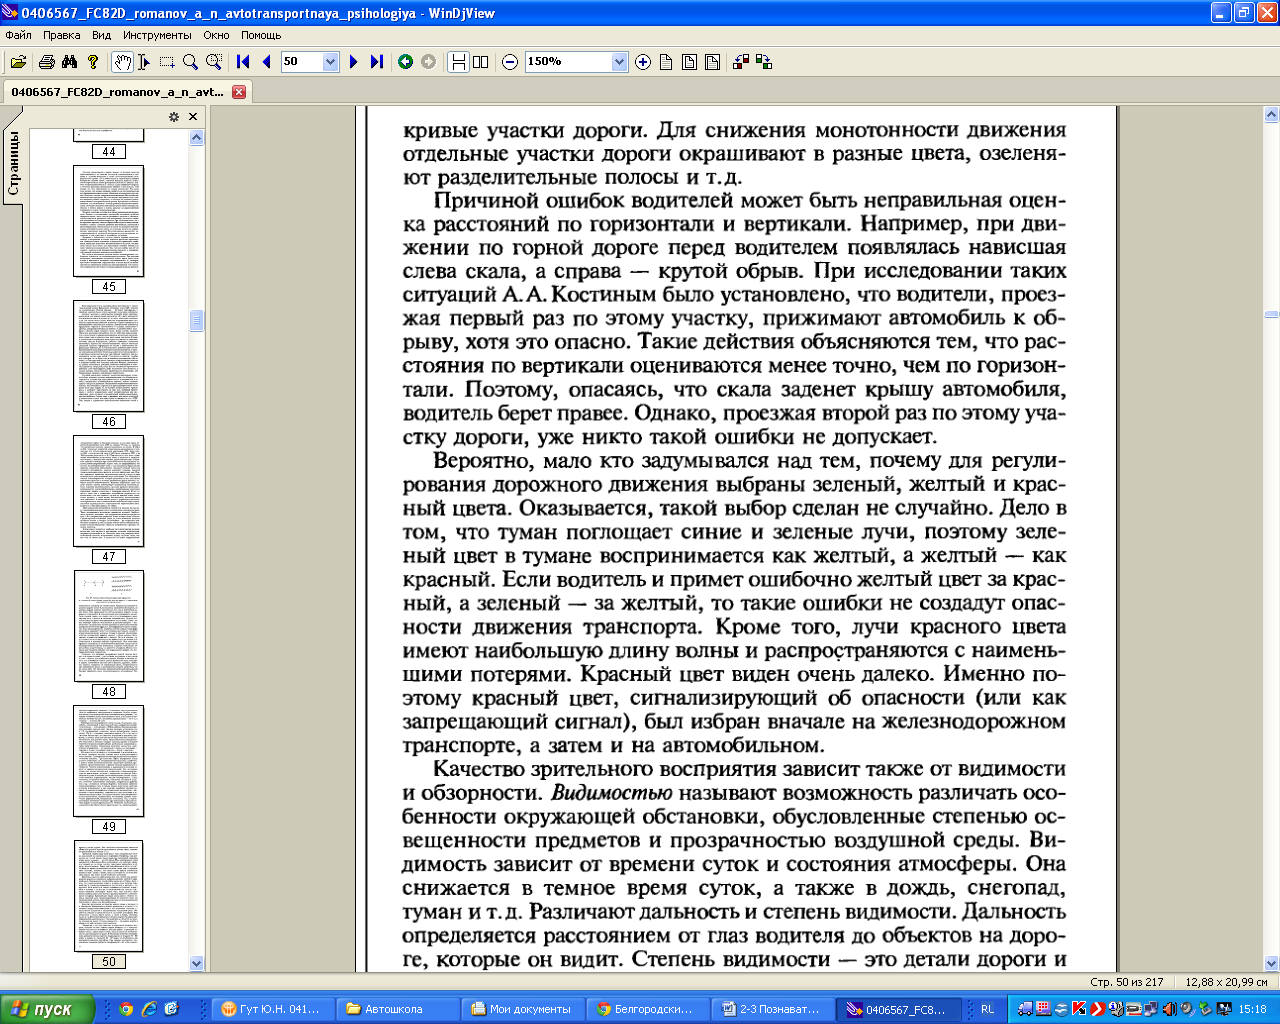Viewport: 1280px width, 1024px height.
Task: Open the Файл menu
Action: pos(18,35)
